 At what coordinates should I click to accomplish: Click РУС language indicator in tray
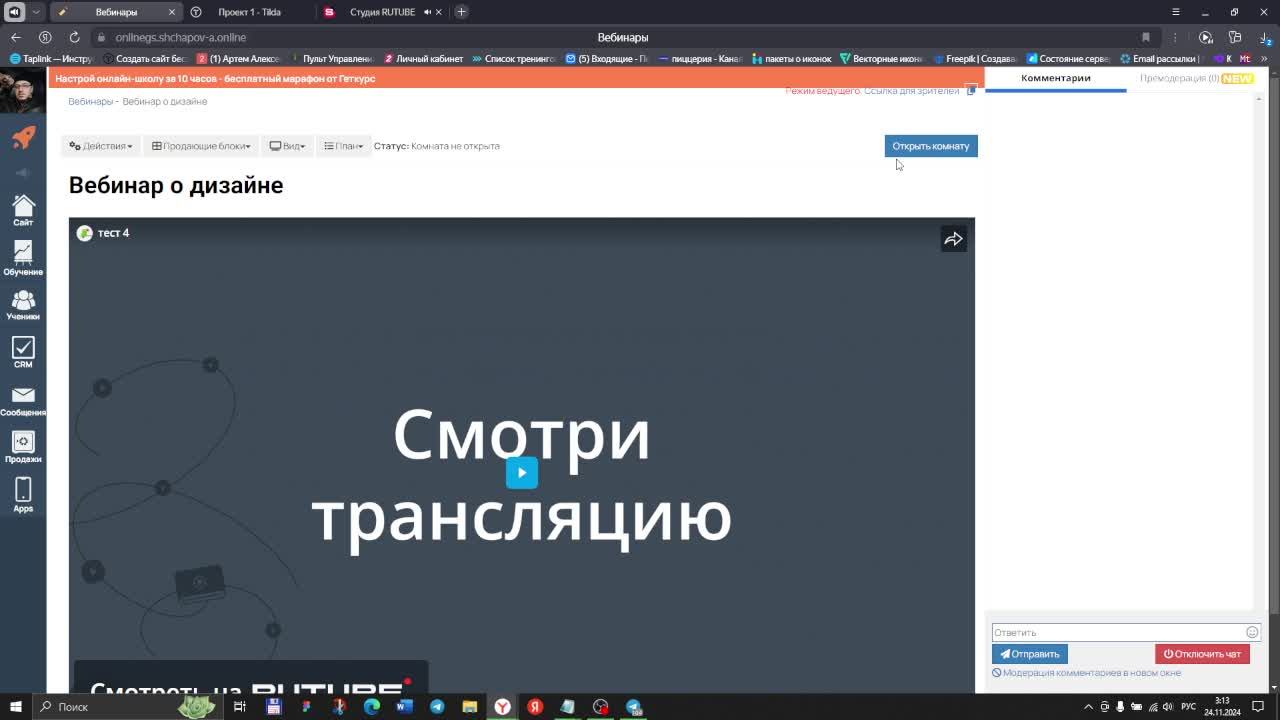click(x=1188, y=707)
